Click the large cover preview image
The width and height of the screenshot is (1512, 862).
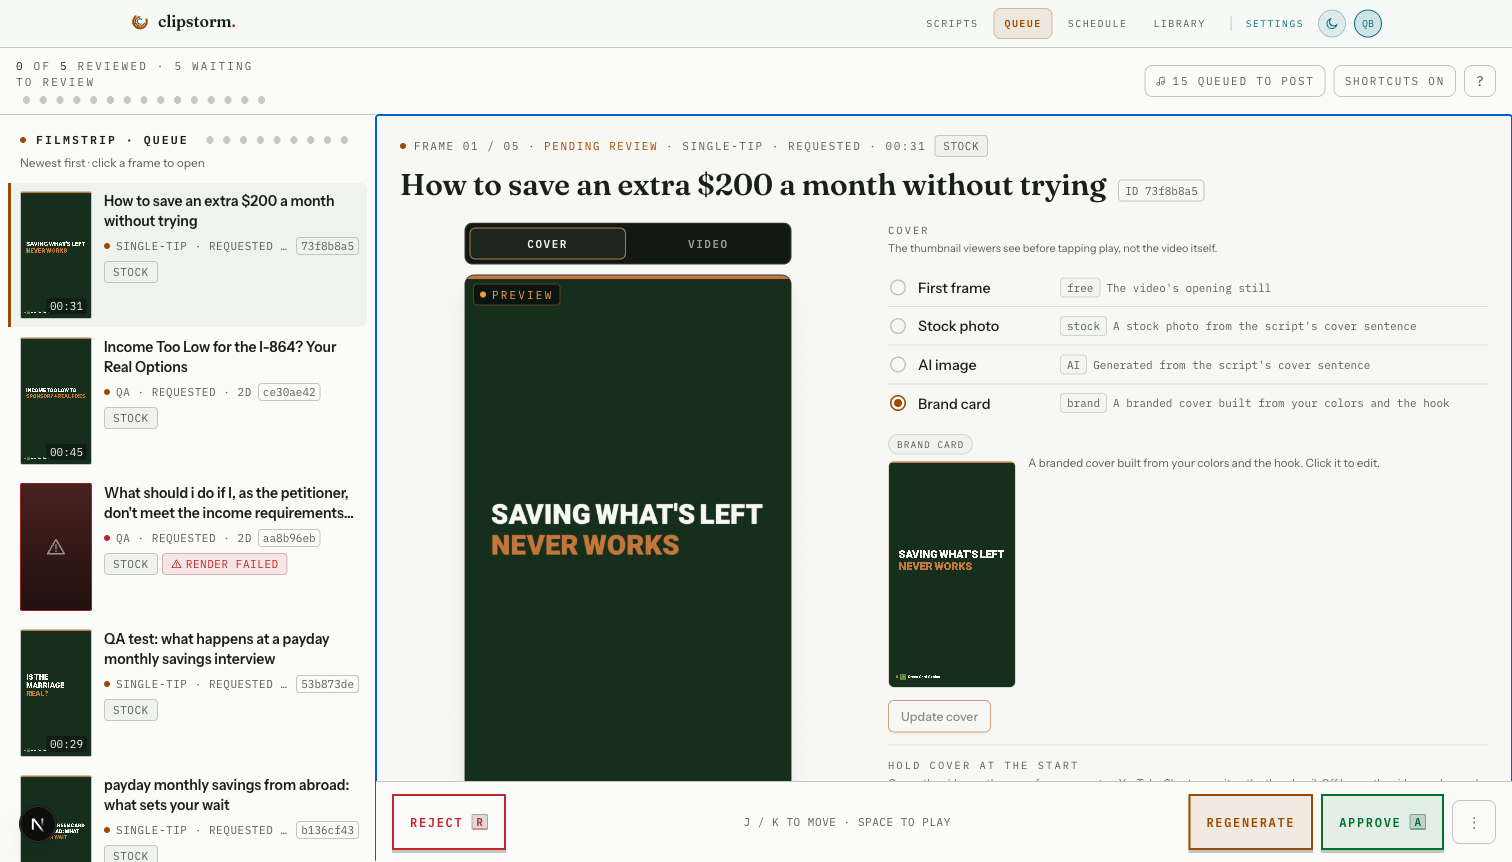[x=628, y=528]
